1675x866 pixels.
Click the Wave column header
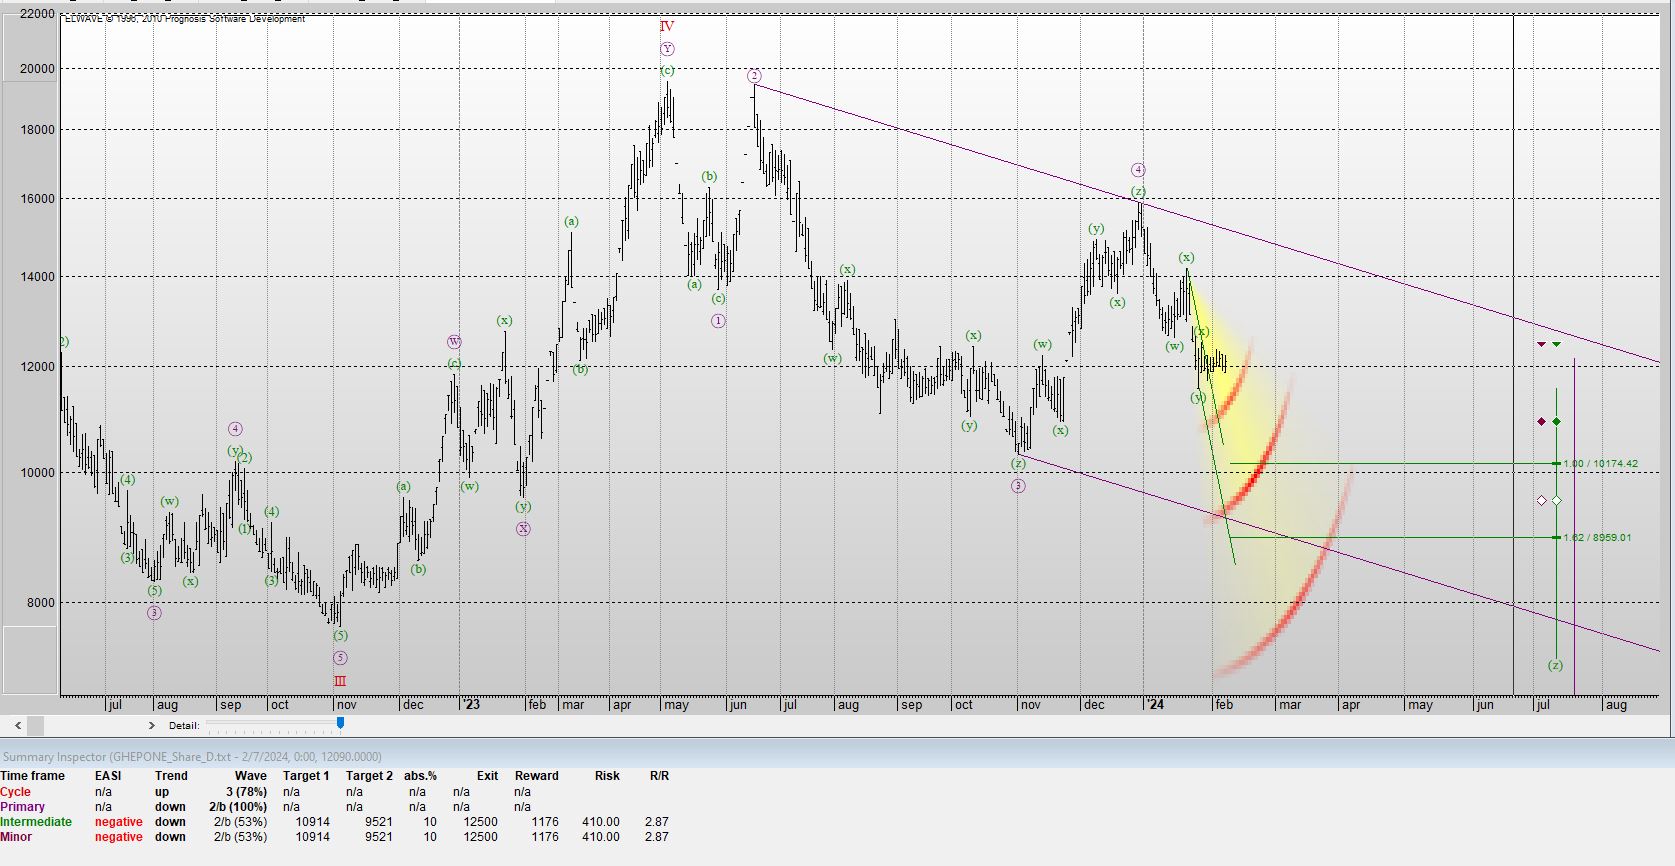click(x=251, y=776)
